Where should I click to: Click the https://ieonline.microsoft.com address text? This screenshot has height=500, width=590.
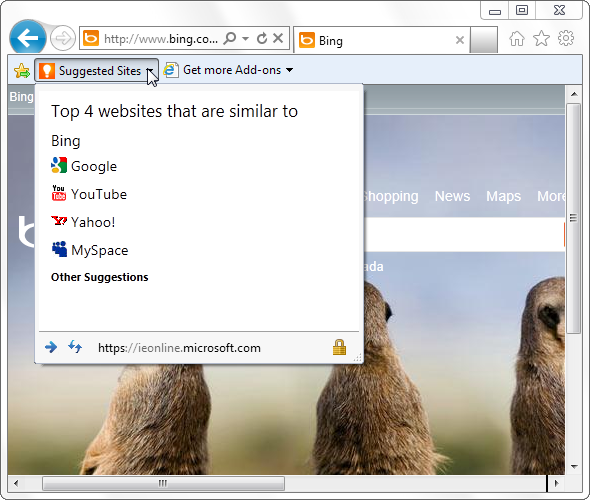tap(179, 348)
